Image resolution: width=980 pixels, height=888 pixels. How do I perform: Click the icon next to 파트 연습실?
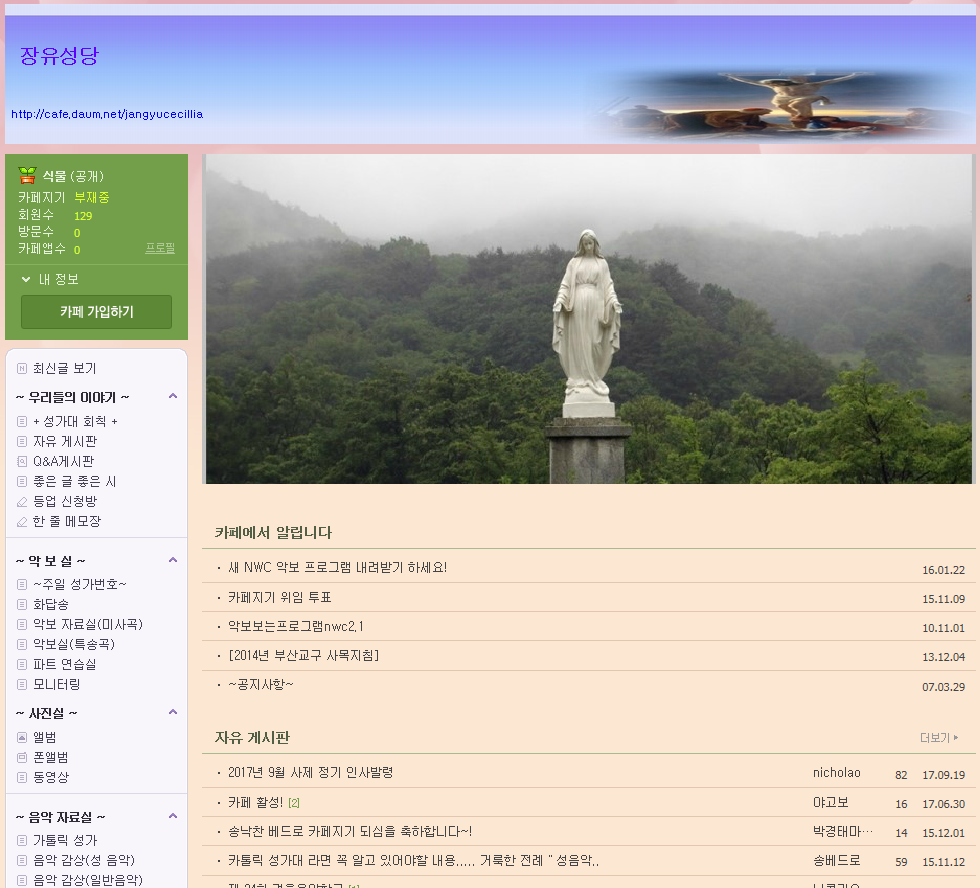tap(22, 664)
